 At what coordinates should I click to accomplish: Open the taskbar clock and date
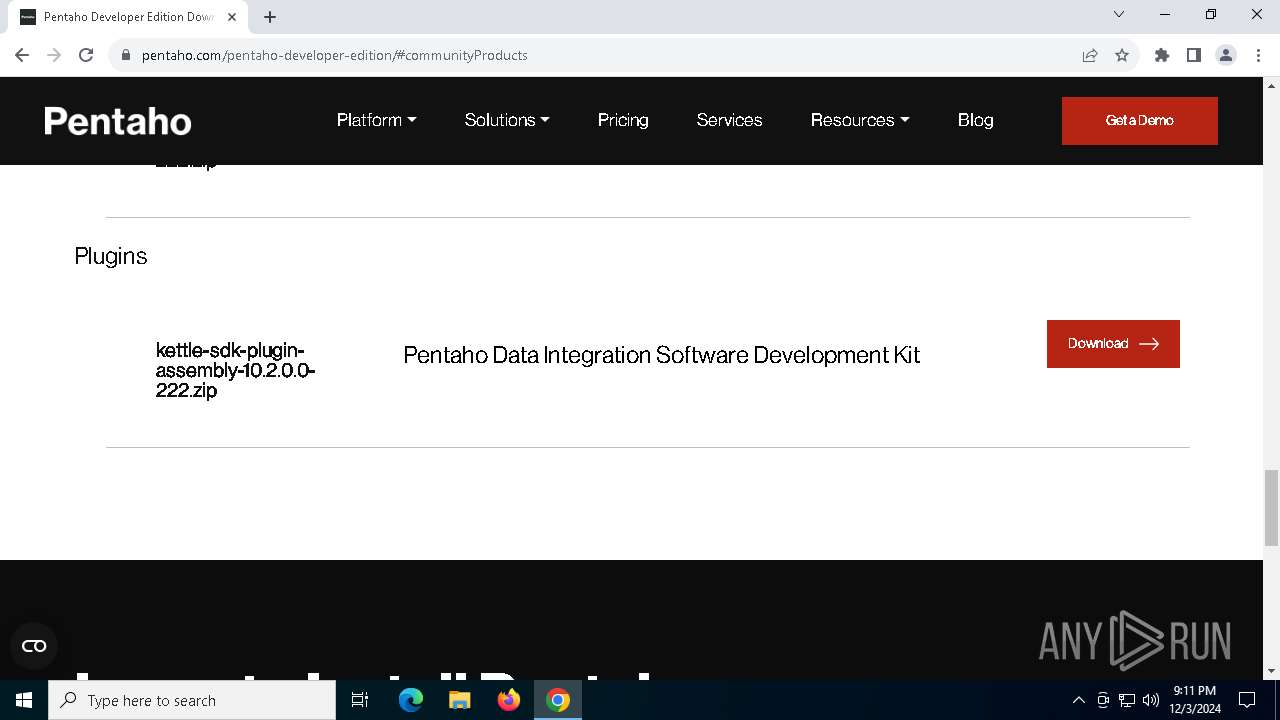coord(1195,700)
